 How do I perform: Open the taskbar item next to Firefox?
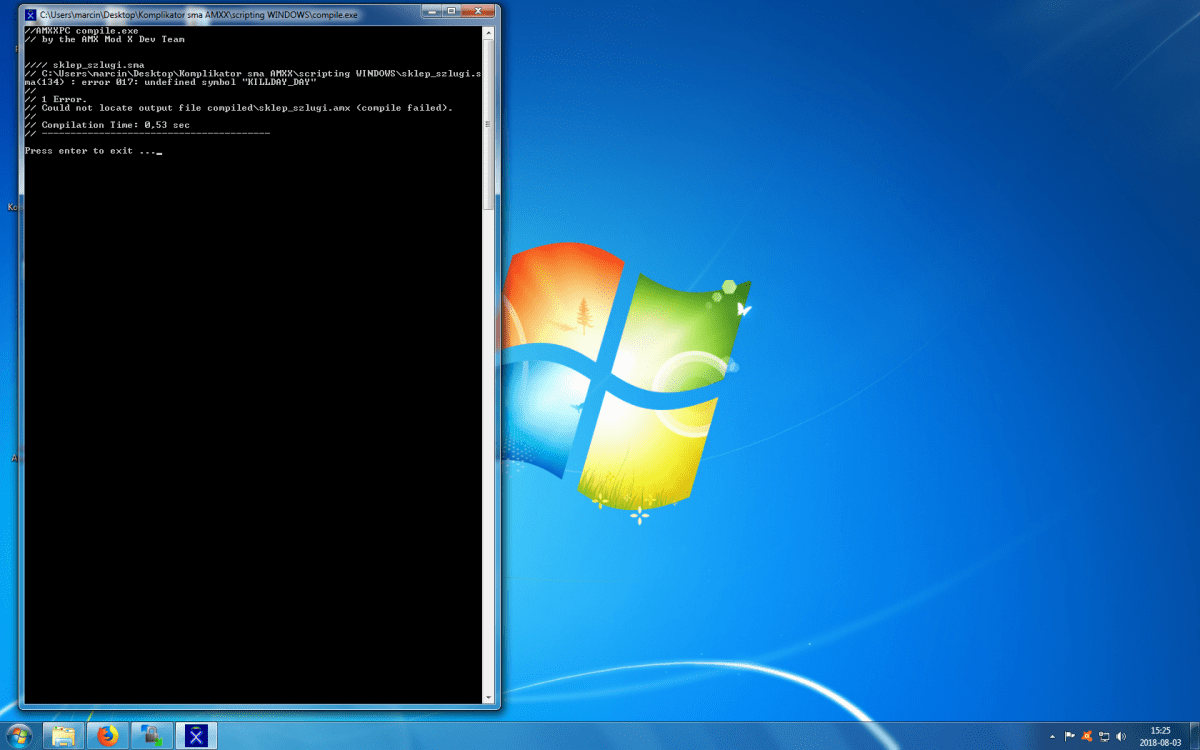pos(153,736)
